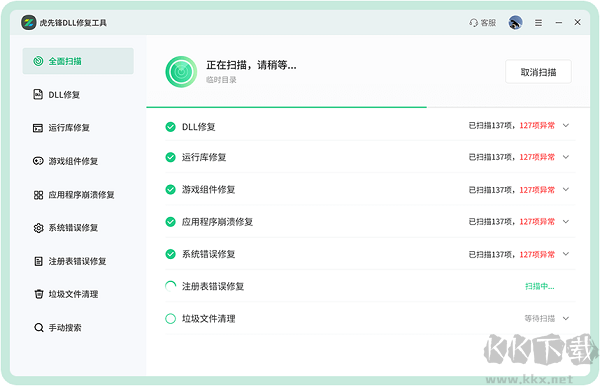Screen dimensions: 600x386
Task: Open customer service headset icon
Action: [x=473, y=23]
